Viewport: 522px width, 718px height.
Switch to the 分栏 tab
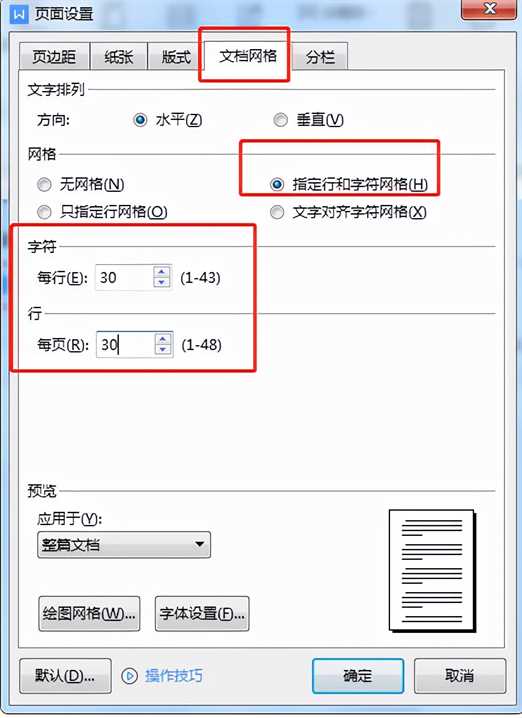[320, 57]
